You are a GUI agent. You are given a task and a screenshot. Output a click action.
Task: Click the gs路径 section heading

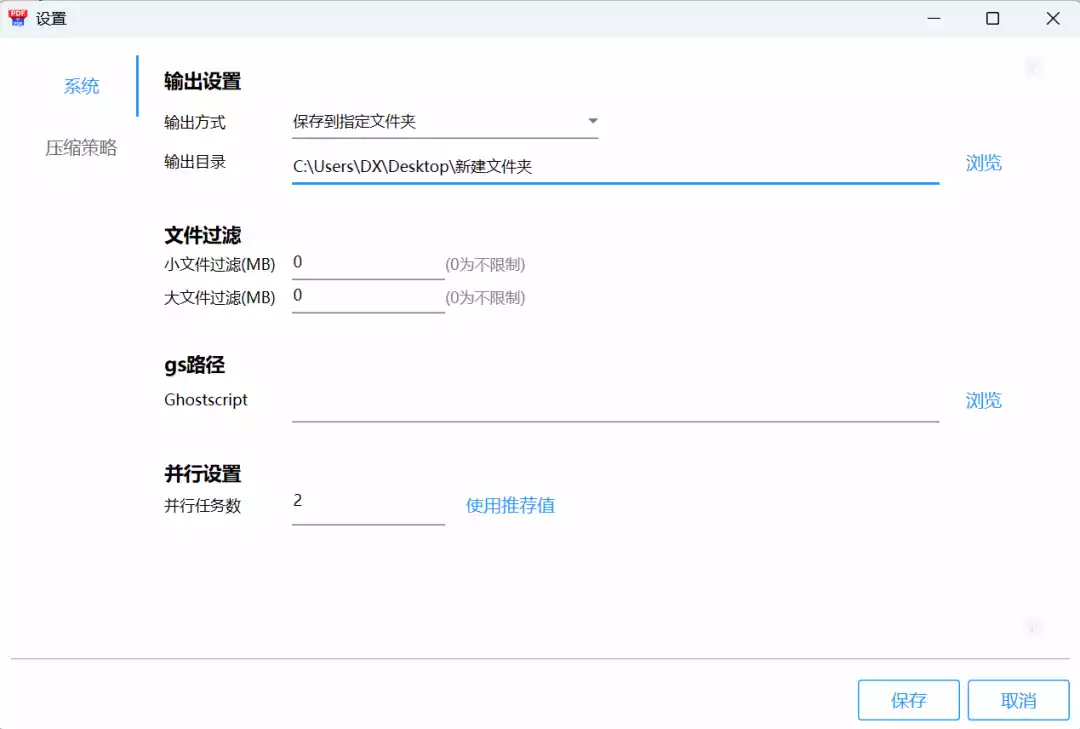(x=193, y=365)
